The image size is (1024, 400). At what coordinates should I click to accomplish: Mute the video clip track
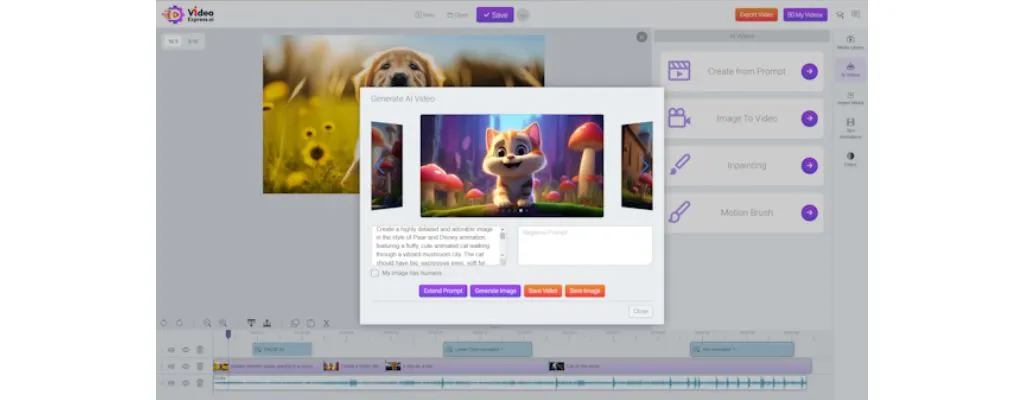tap(171, 366)
